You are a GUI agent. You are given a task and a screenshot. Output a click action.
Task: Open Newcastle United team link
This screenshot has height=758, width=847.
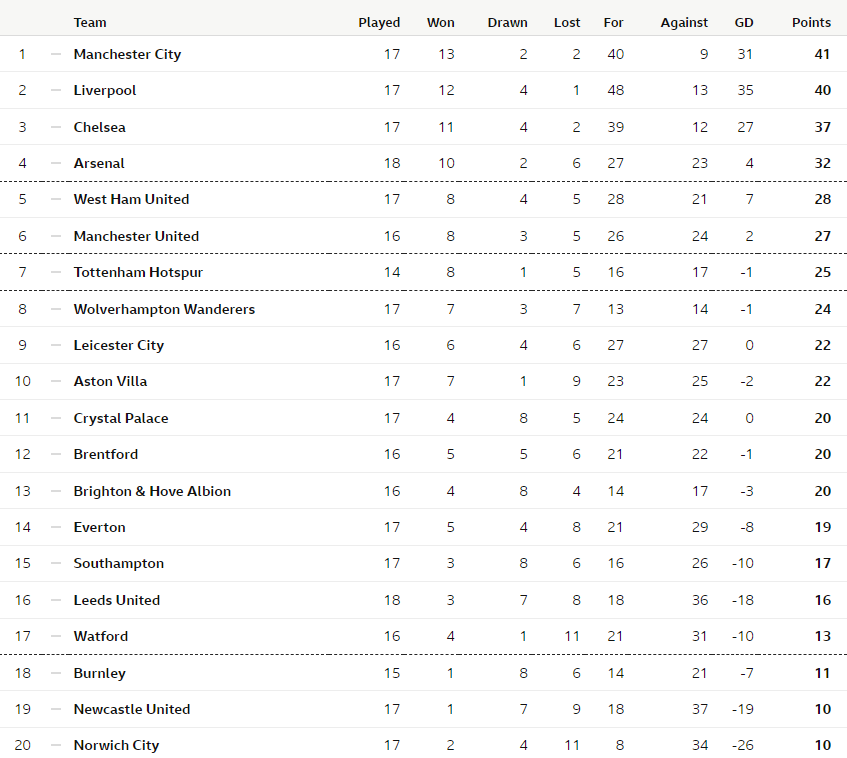tap(132, 709)
